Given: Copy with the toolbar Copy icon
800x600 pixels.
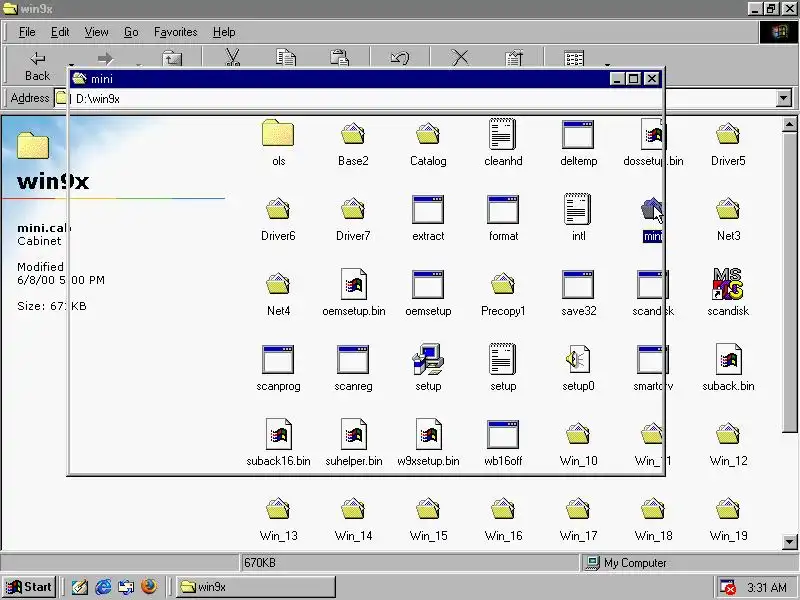Looking at the screenshot, I should click(286, 58).
